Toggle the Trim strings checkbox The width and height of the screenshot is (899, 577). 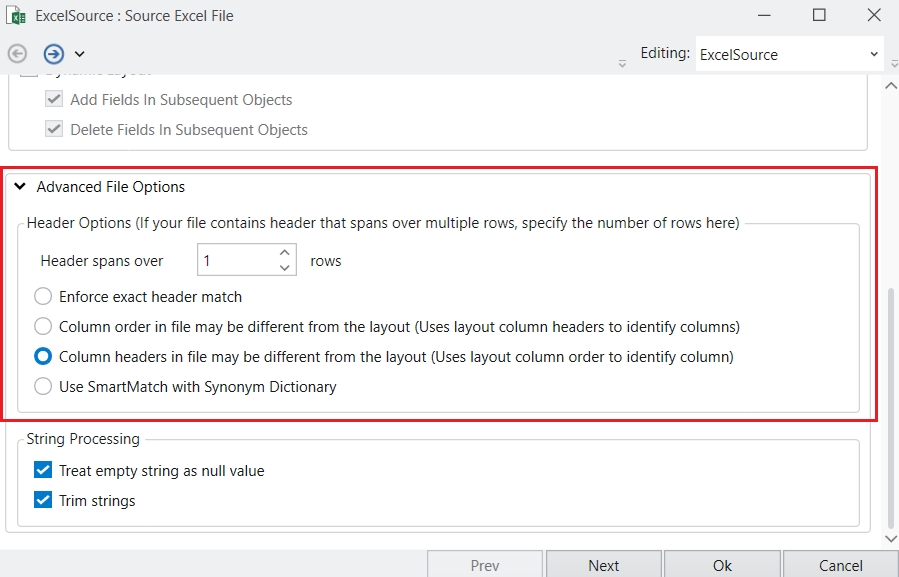pos(43,500)
